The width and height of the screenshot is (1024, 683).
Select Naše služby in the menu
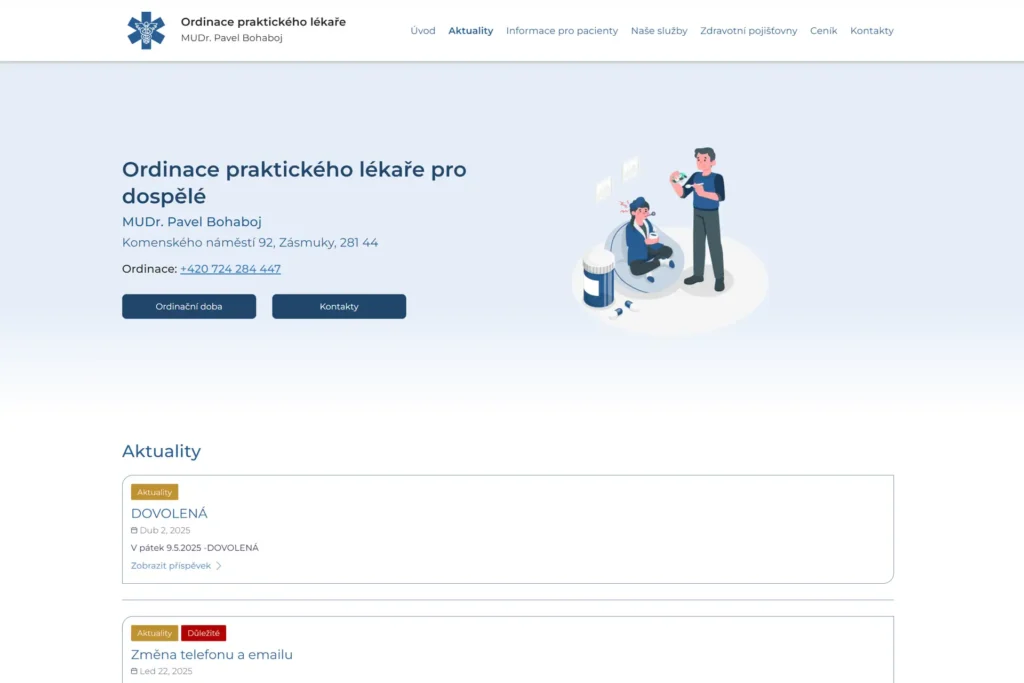[x=659, y=31]
